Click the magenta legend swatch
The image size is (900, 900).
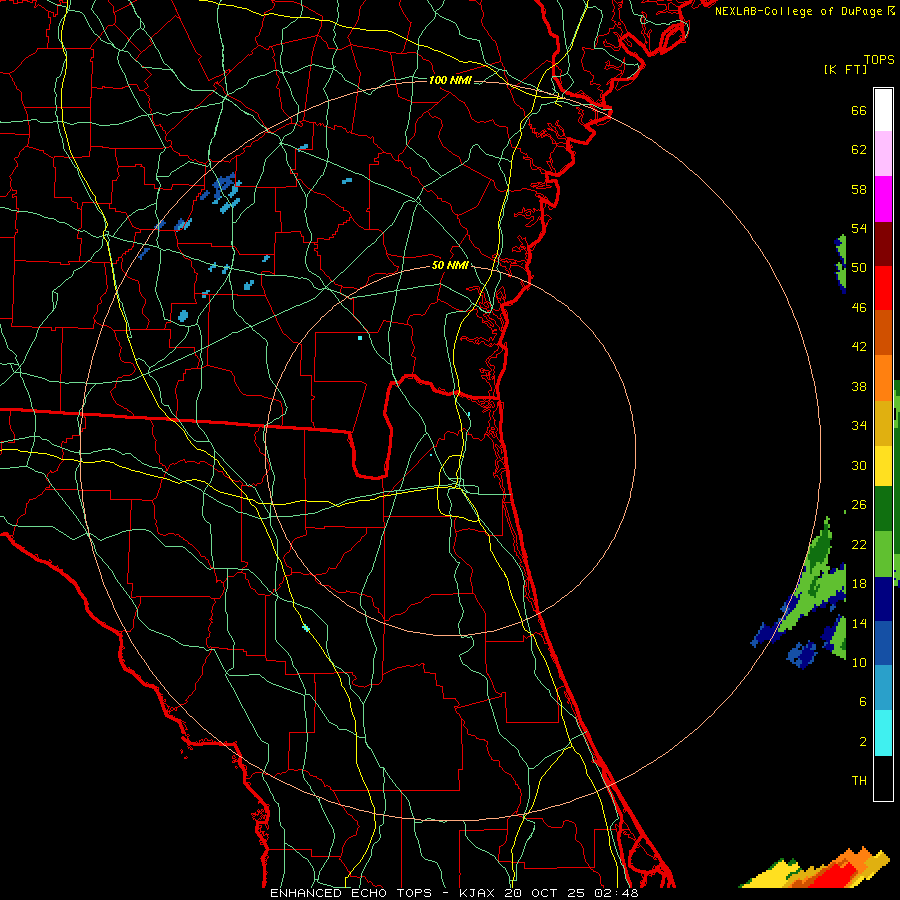coord(883,199)
